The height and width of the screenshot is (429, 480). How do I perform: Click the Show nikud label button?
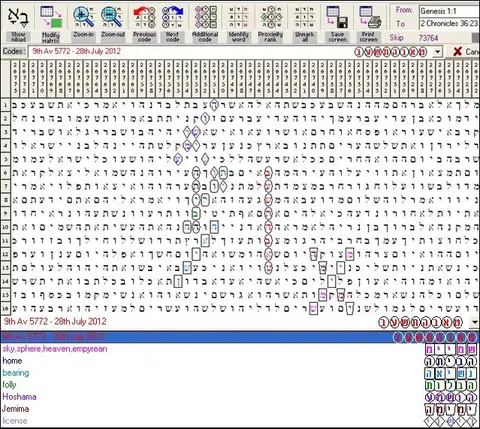click(x=18, y=37)
